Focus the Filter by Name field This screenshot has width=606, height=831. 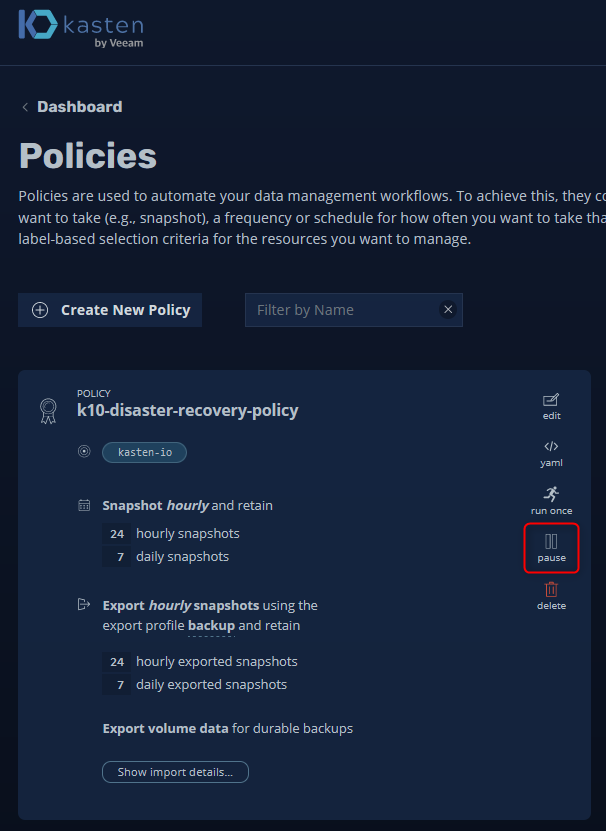point(340,310)
